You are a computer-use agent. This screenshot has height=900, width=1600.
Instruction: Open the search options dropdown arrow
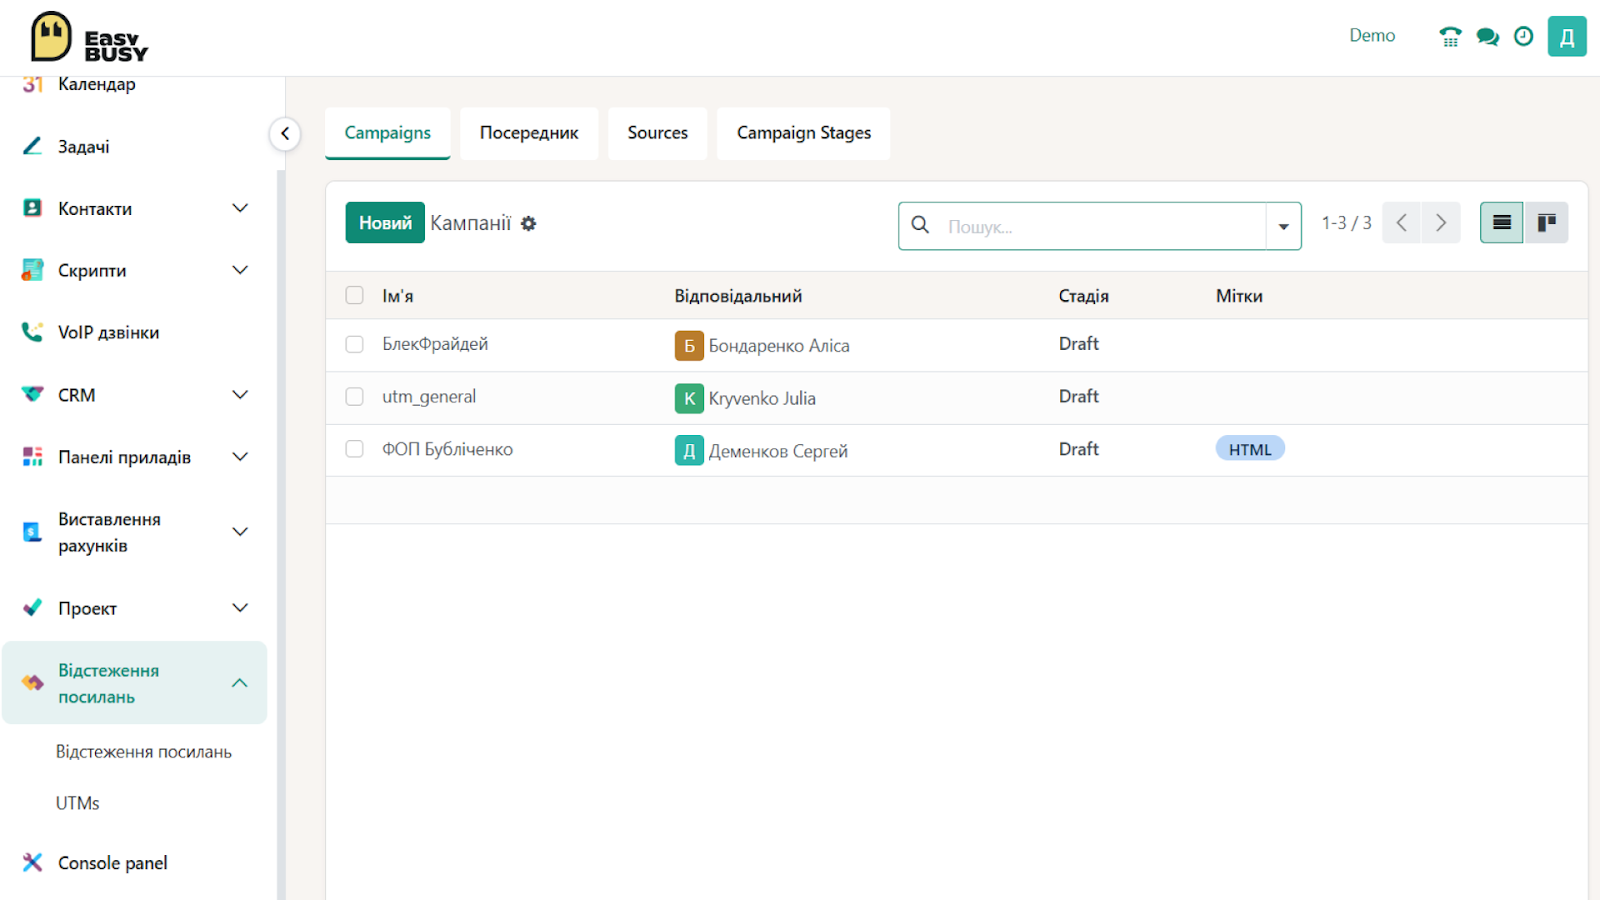pyautogui.click(x=1283, y=226)
